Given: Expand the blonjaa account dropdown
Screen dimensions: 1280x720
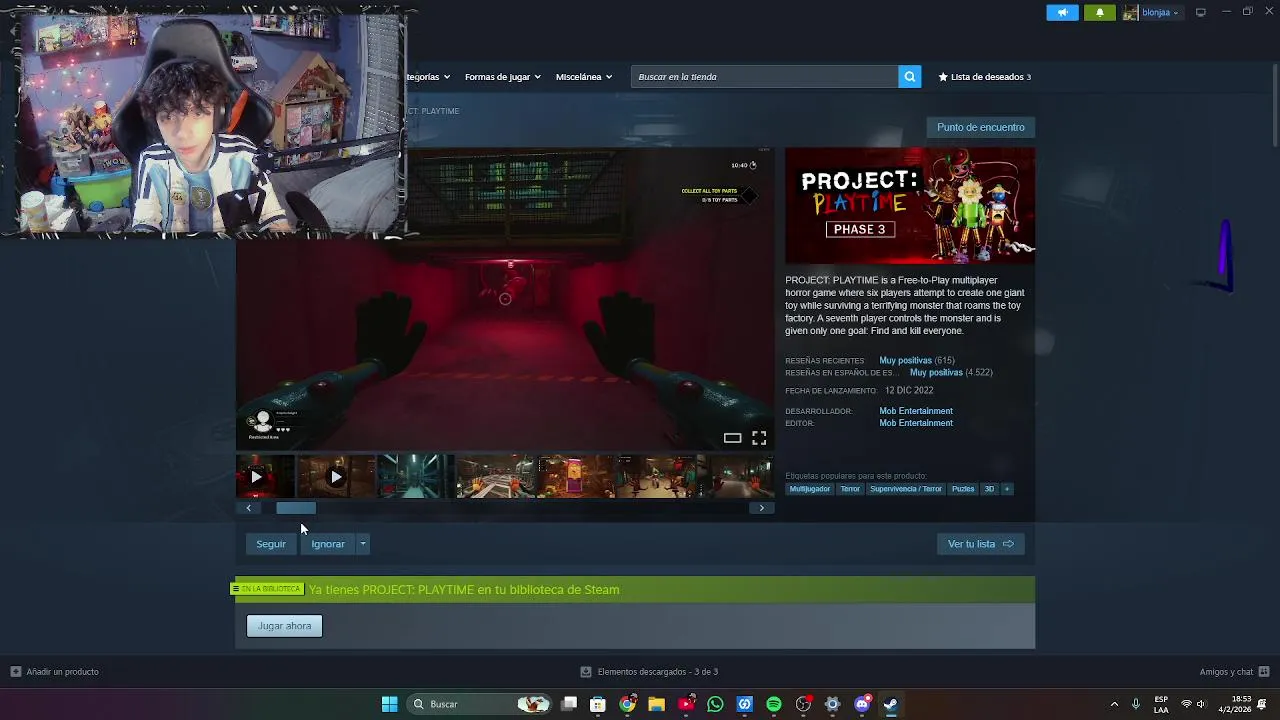Looking at the screenshot, I should (1175, 13).
